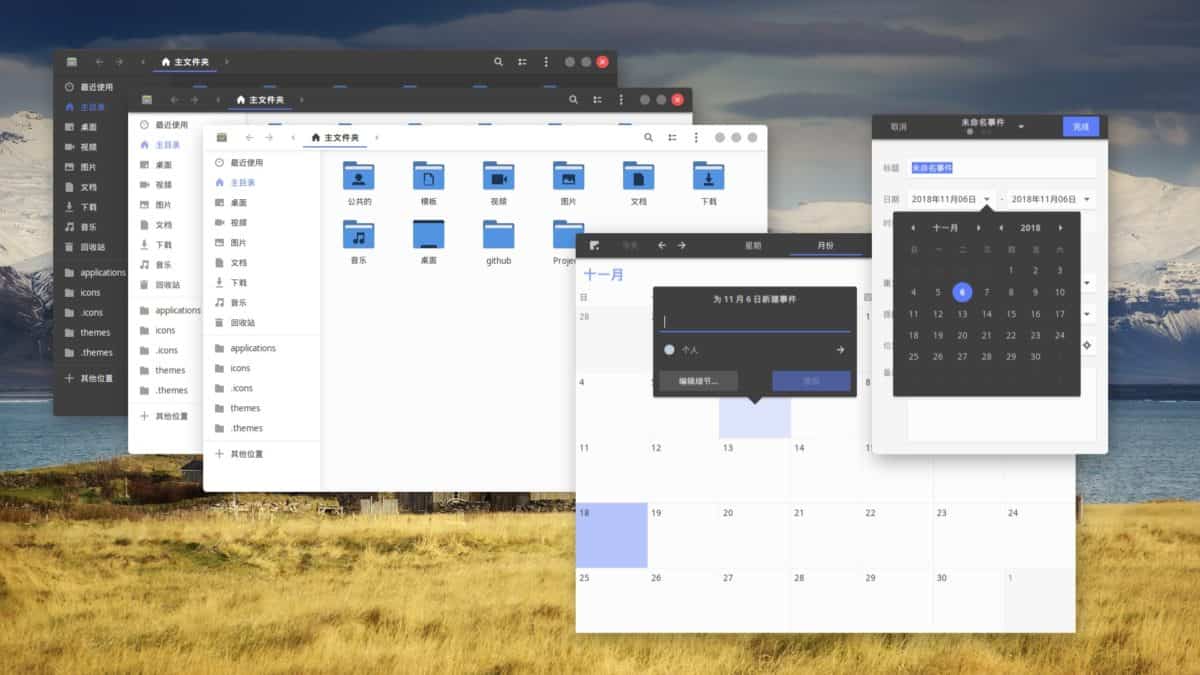Screen dimensions: 1200x675
Task: Go forward using the Calendar's right arrow
Action: [x=683, y=245]
